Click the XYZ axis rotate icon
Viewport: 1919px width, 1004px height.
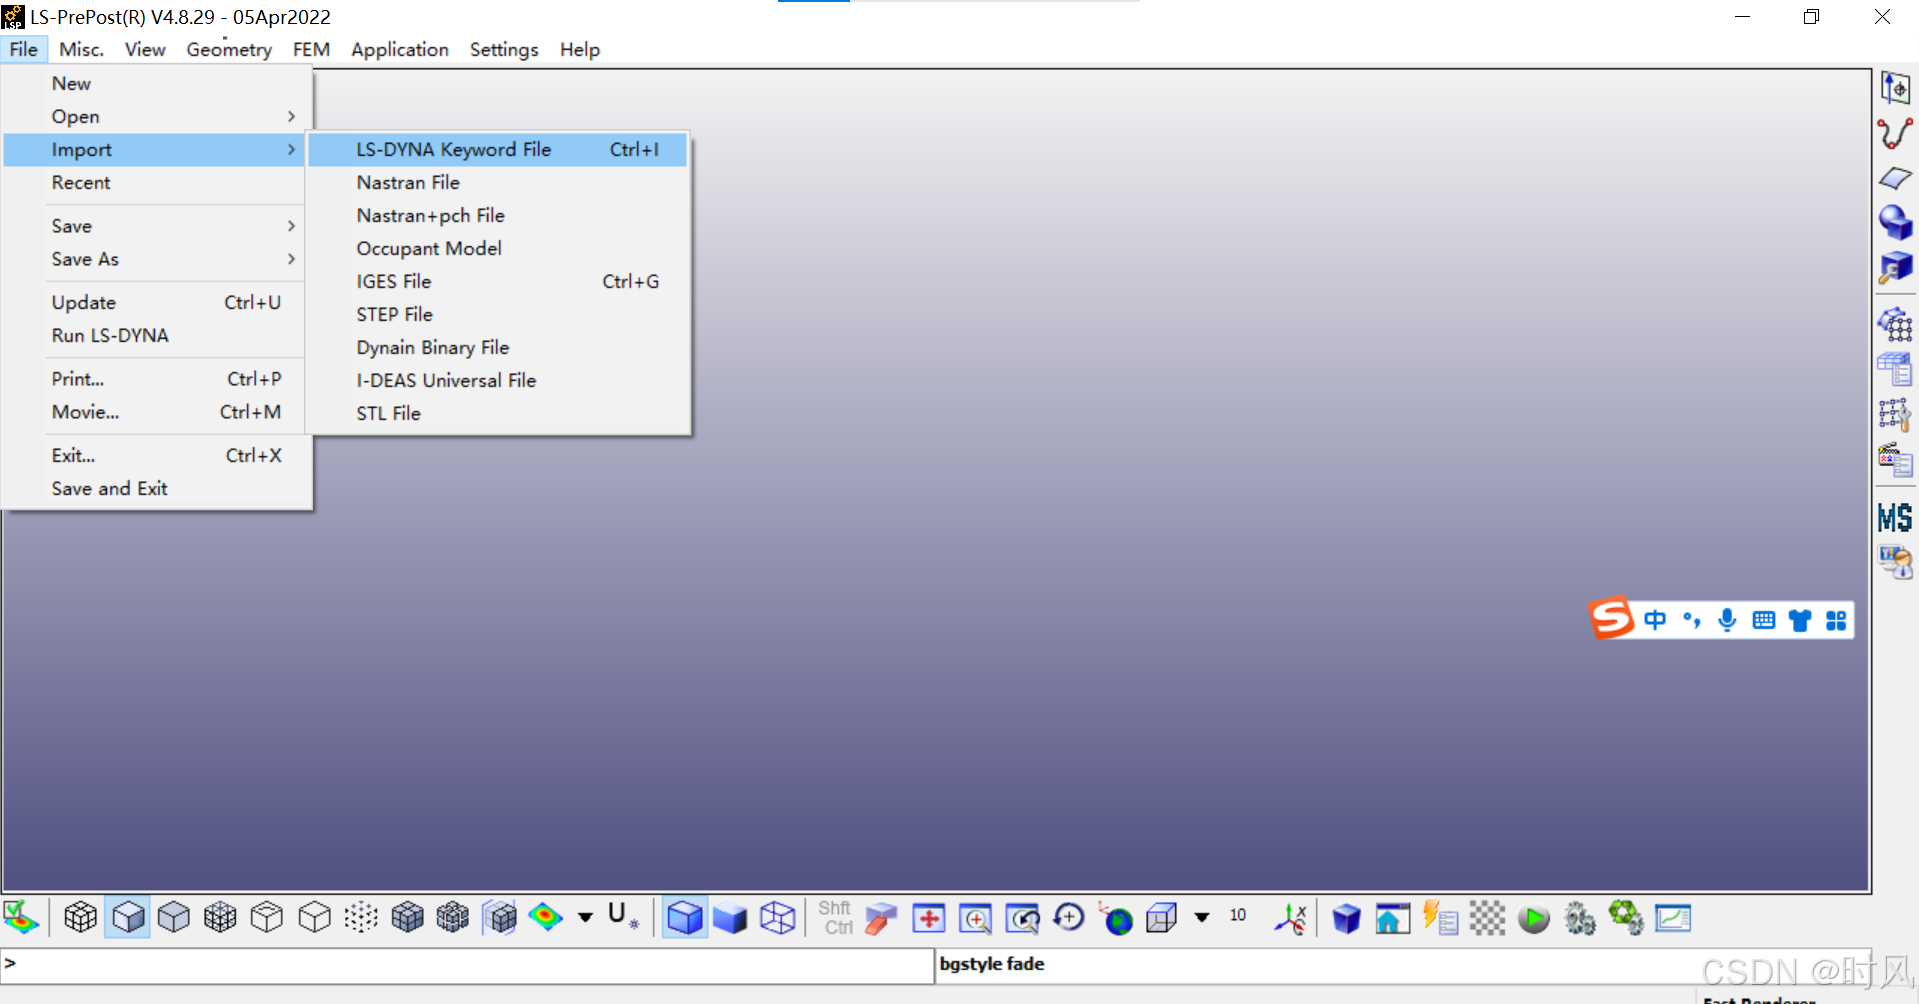tap(1291, 918)
